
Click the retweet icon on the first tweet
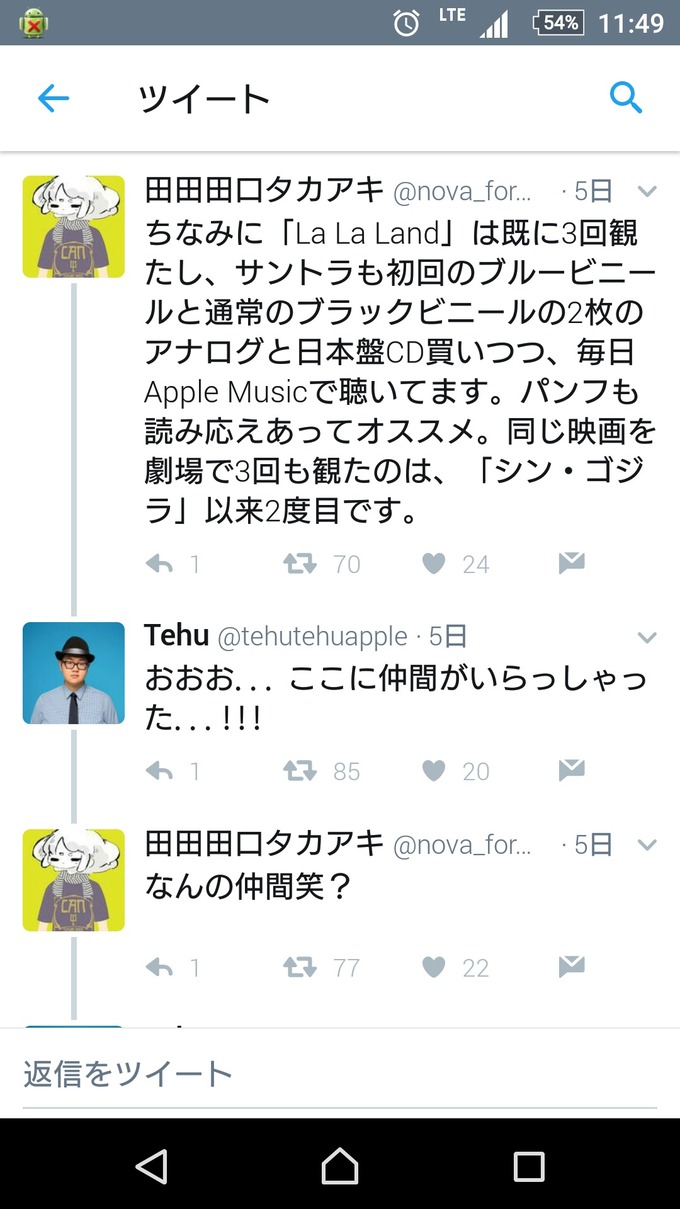[x=297, y=563]
